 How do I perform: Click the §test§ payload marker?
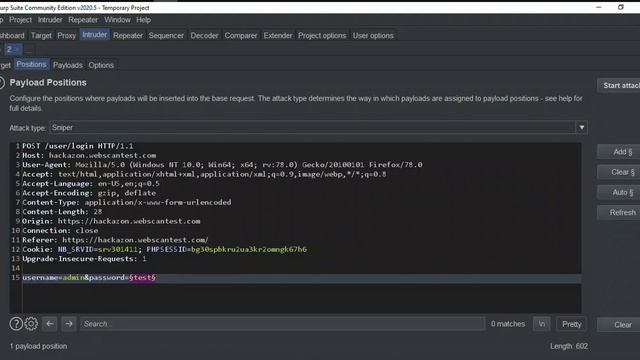pyautogui.click(x=142, y=278)
